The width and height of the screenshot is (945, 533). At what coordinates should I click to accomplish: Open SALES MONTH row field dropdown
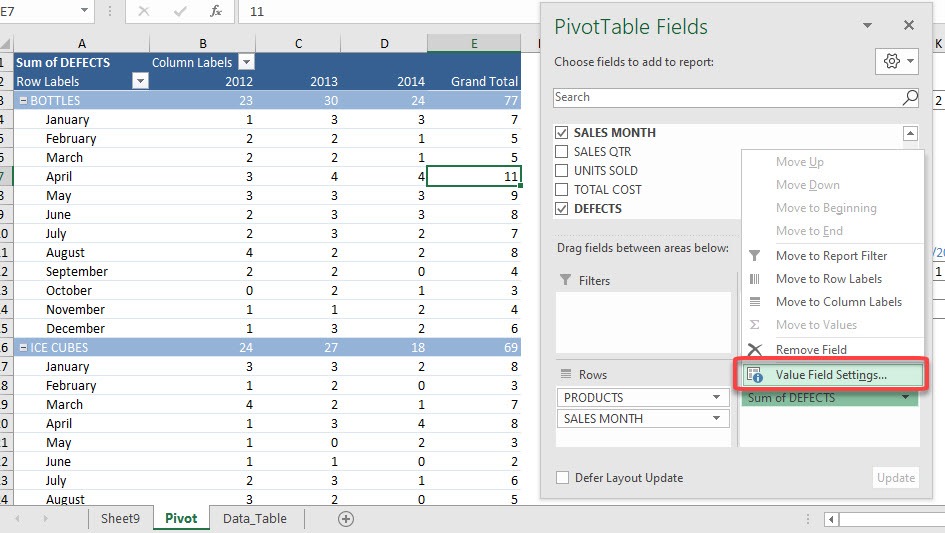coord(716,418)
